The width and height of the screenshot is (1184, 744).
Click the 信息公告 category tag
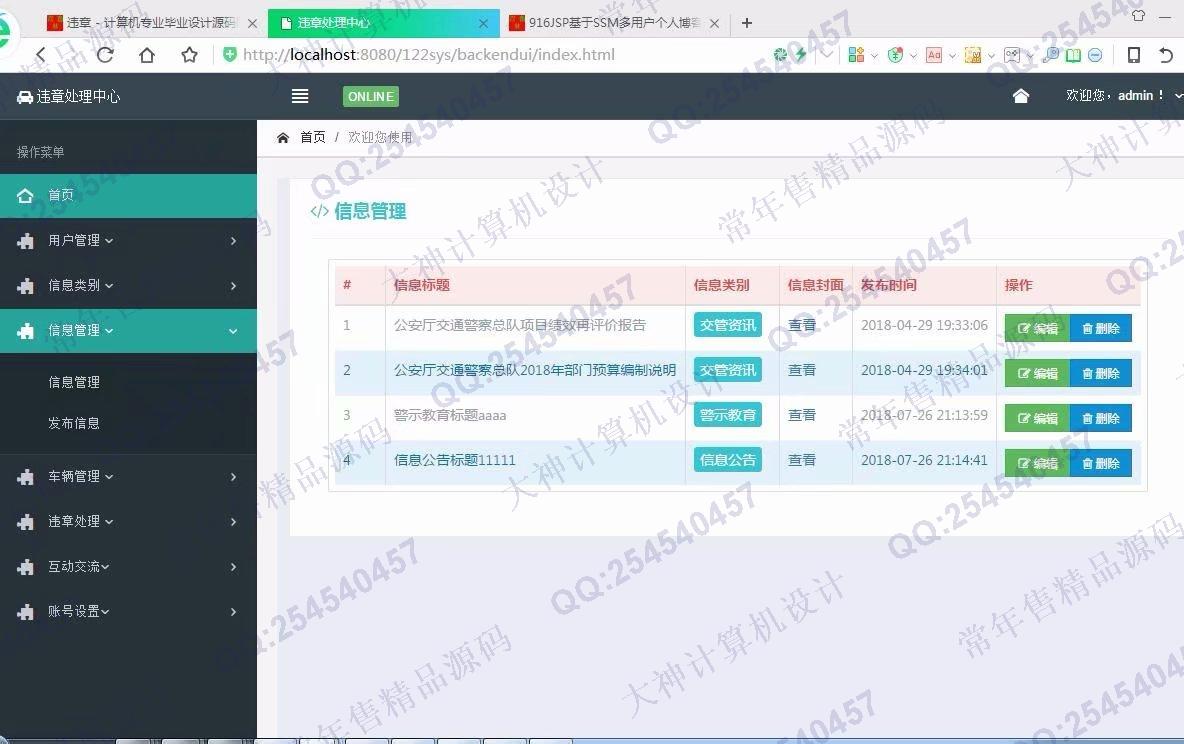(728, 459)
